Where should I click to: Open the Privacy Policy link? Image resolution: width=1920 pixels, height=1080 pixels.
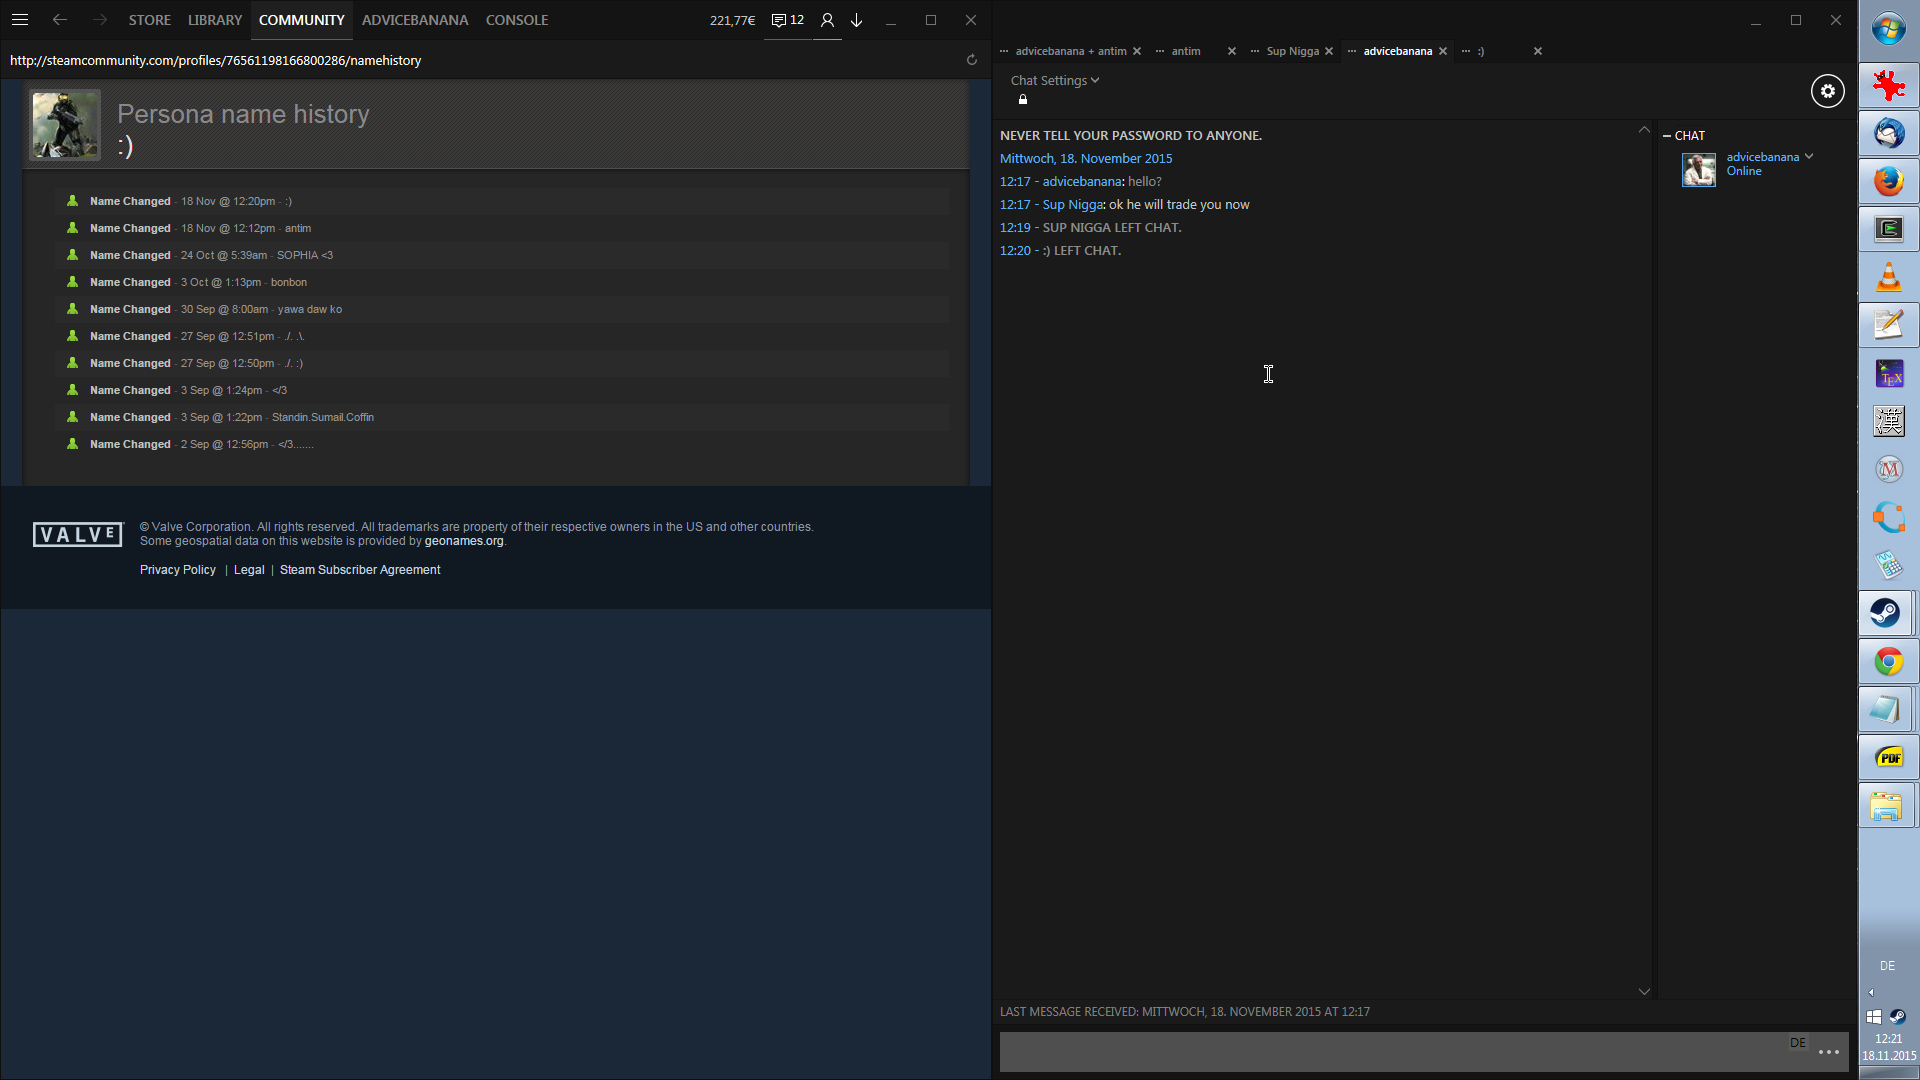pos(177,570)
